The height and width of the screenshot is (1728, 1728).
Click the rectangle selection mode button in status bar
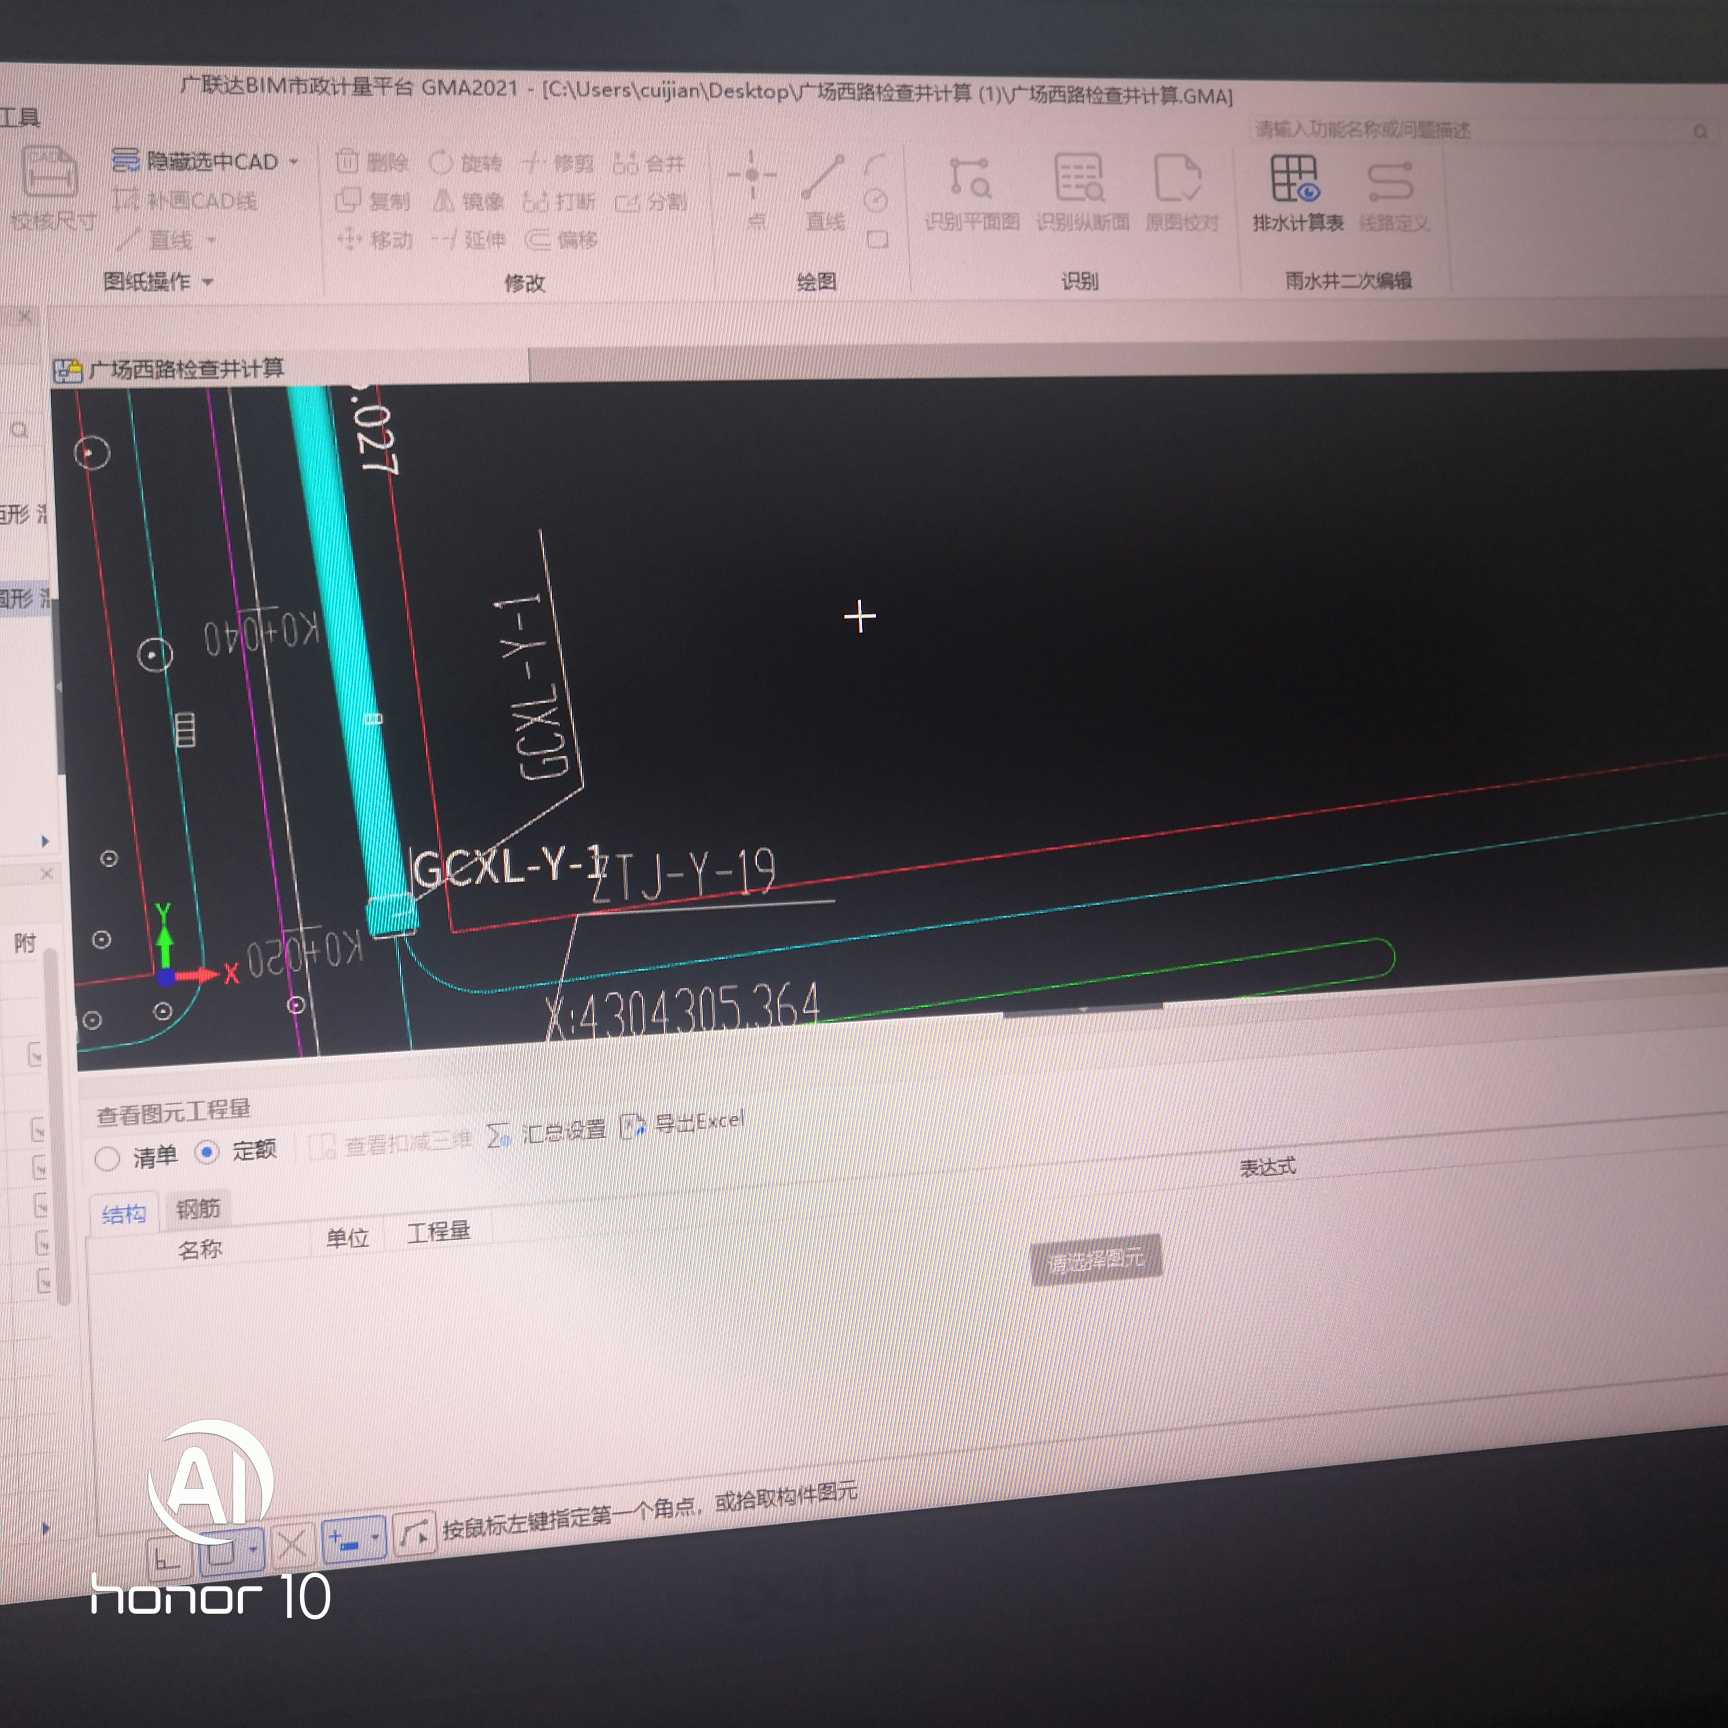pyautogui.click(x=222, y=1552)
